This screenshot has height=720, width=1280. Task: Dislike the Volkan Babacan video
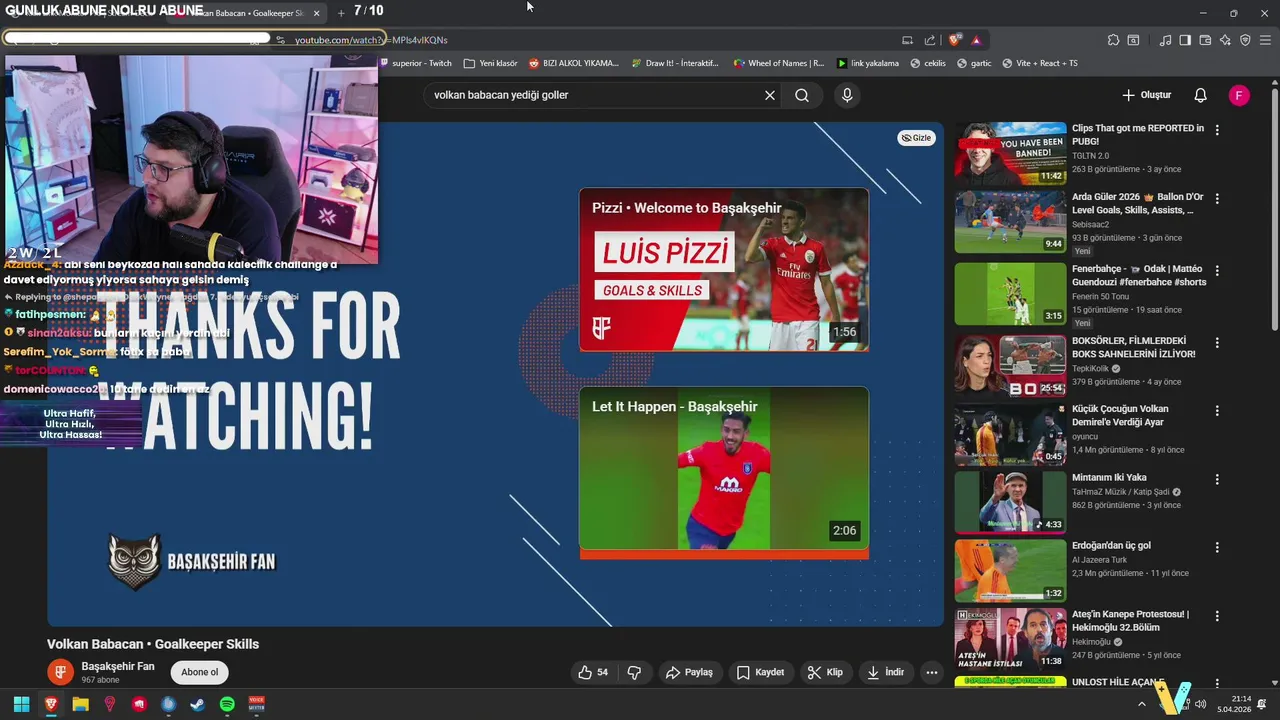(634, 672)
